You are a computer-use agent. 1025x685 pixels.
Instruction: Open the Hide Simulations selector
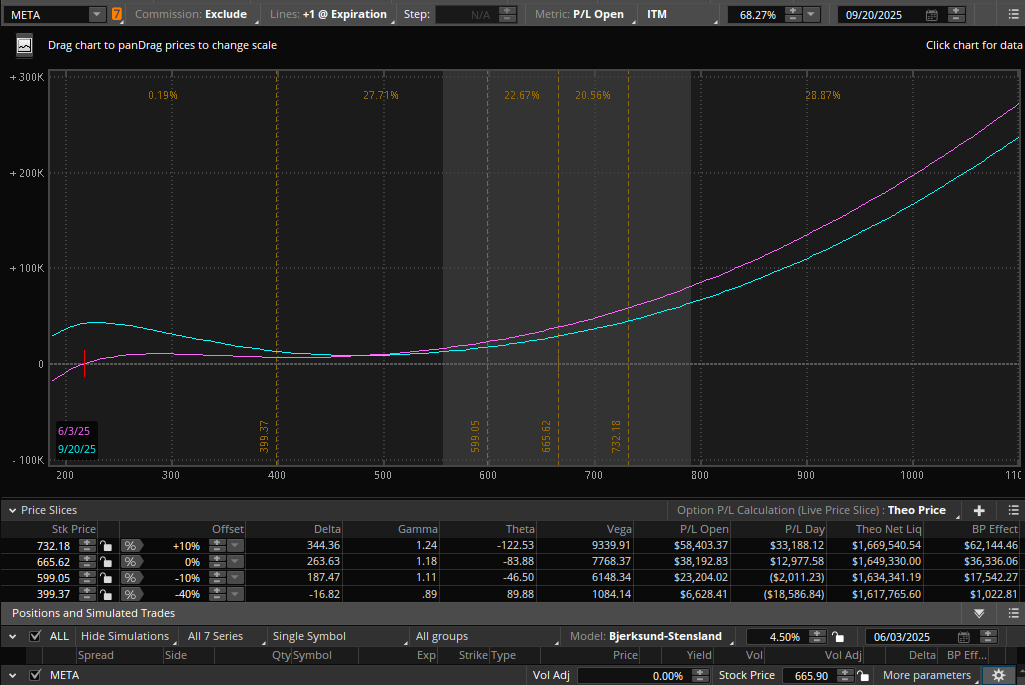pyautogui.click(x=127, y=636)
